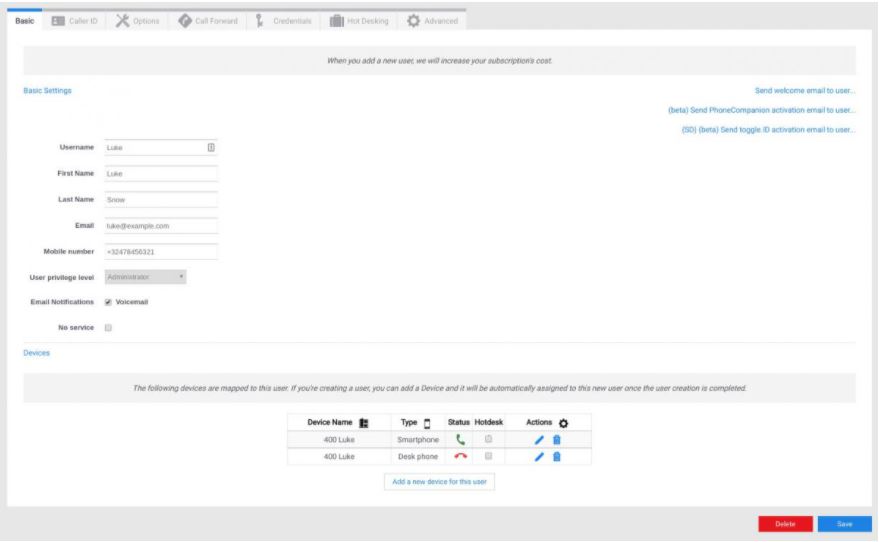Delete the Desk phone device entry
Viewport: 879px width, 542px height.
tap(557, 457)
